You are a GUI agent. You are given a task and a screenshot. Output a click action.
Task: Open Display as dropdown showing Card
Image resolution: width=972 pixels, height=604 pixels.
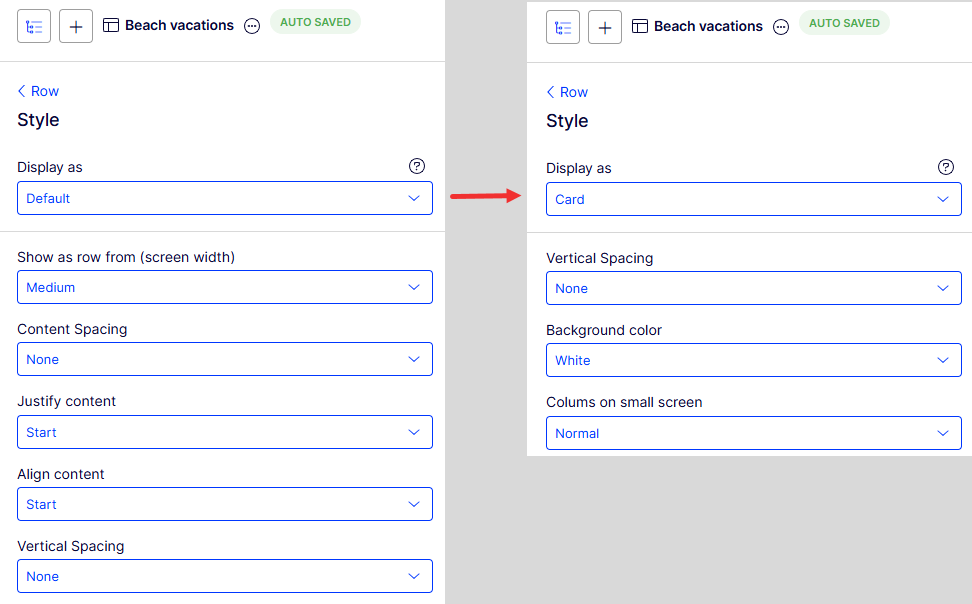click(x=753, y=199)
